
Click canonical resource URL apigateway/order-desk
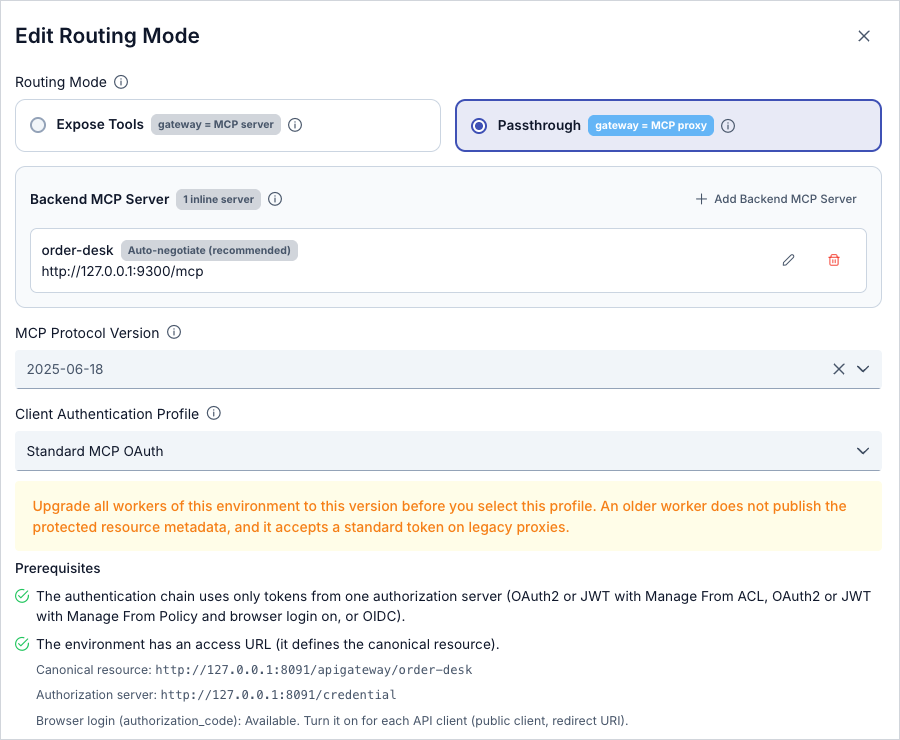[314, 670]
